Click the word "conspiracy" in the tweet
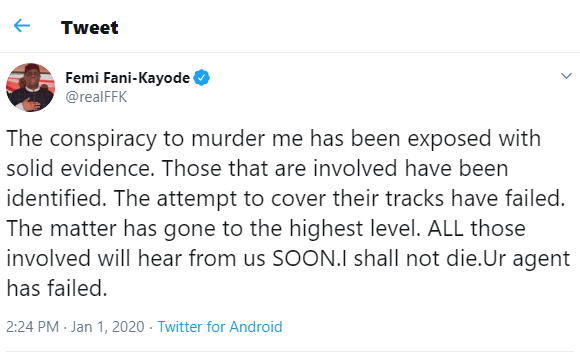This screenshot has height=361, width=580. click(x=103, y=139)
